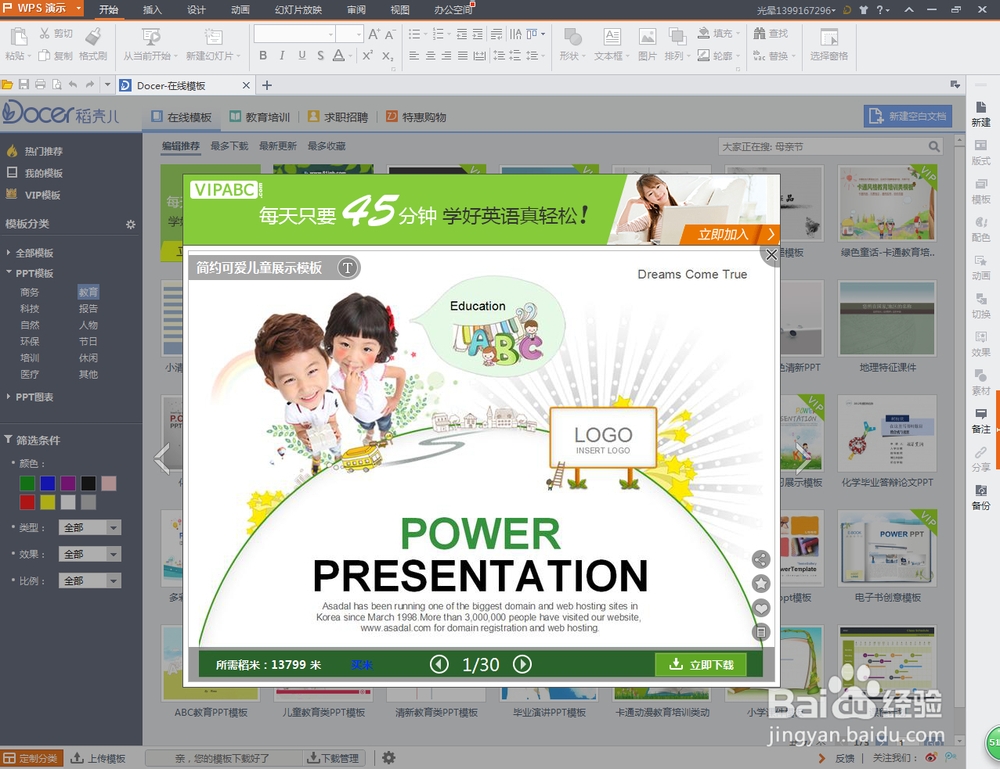Select the blue color swatch
The width and height of the screenshot is (1000, 769).
coord(48,483)
